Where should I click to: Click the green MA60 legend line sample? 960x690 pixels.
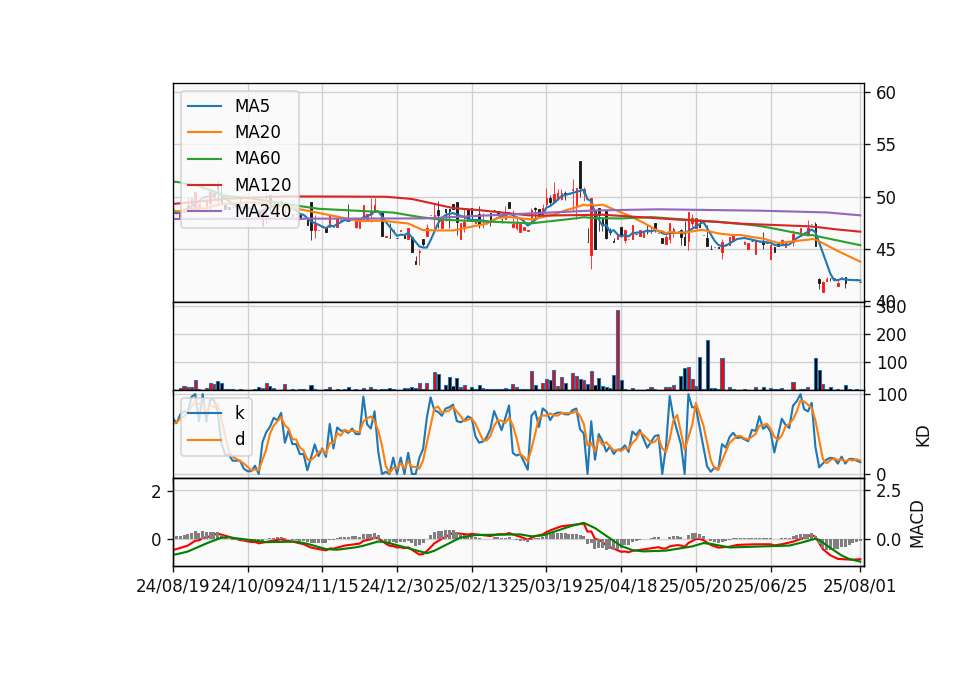pos(204,159)
